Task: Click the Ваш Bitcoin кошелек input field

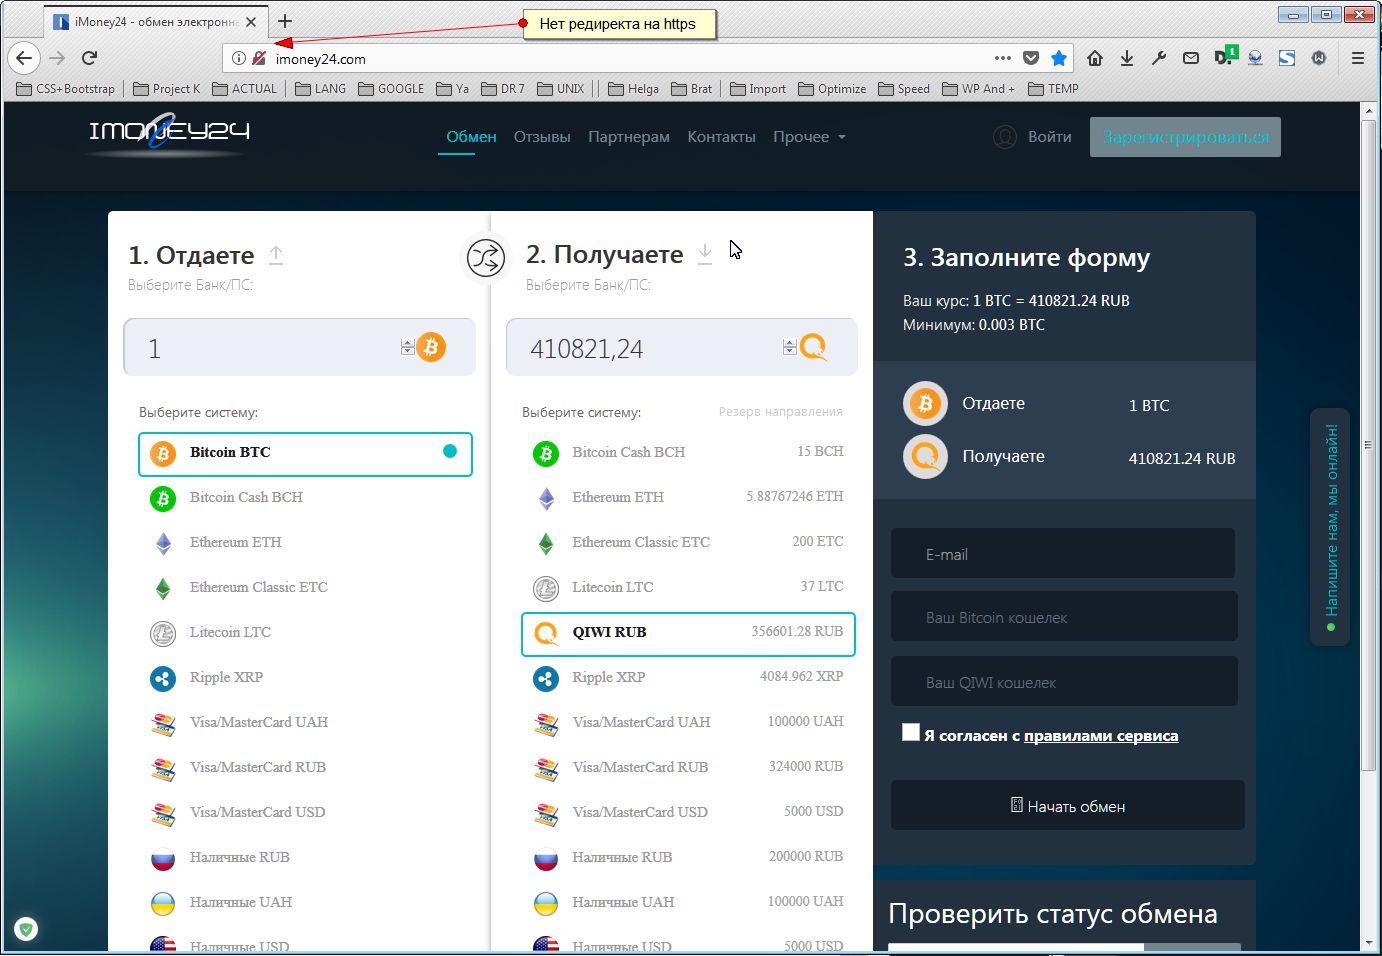Action: (x=1064, y=617)
